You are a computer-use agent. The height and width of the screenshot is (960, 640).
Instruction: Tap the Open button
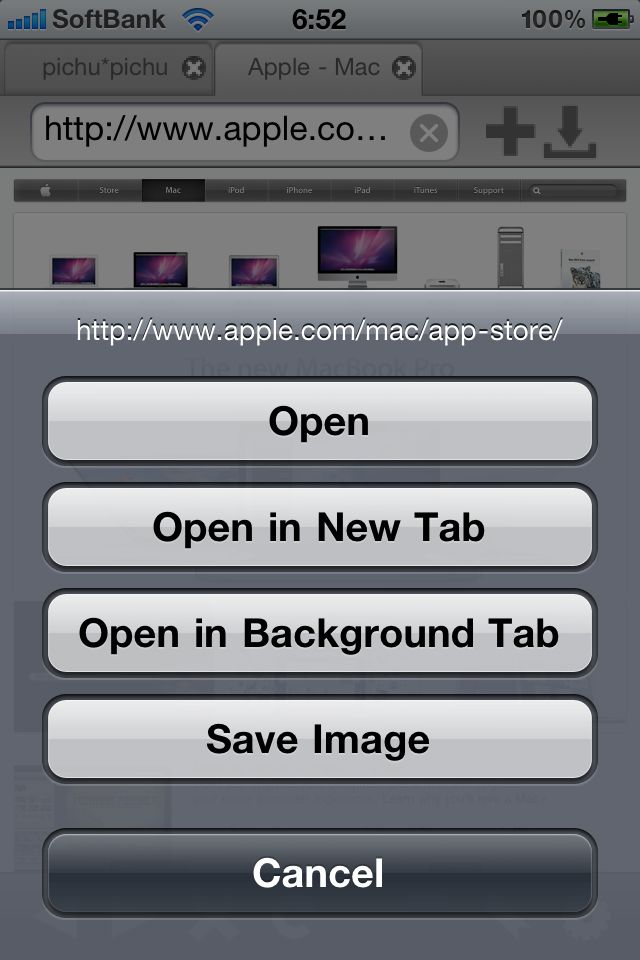click(320, 421)
